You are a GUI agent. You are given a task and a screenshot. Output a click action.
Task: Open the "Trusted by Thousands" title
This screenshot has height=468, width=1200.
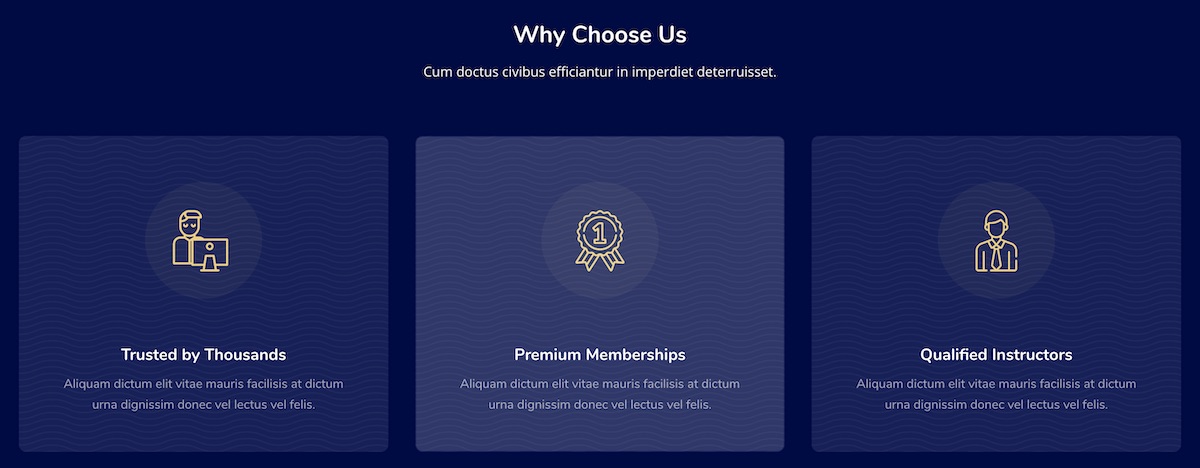[x=203, y=355]
